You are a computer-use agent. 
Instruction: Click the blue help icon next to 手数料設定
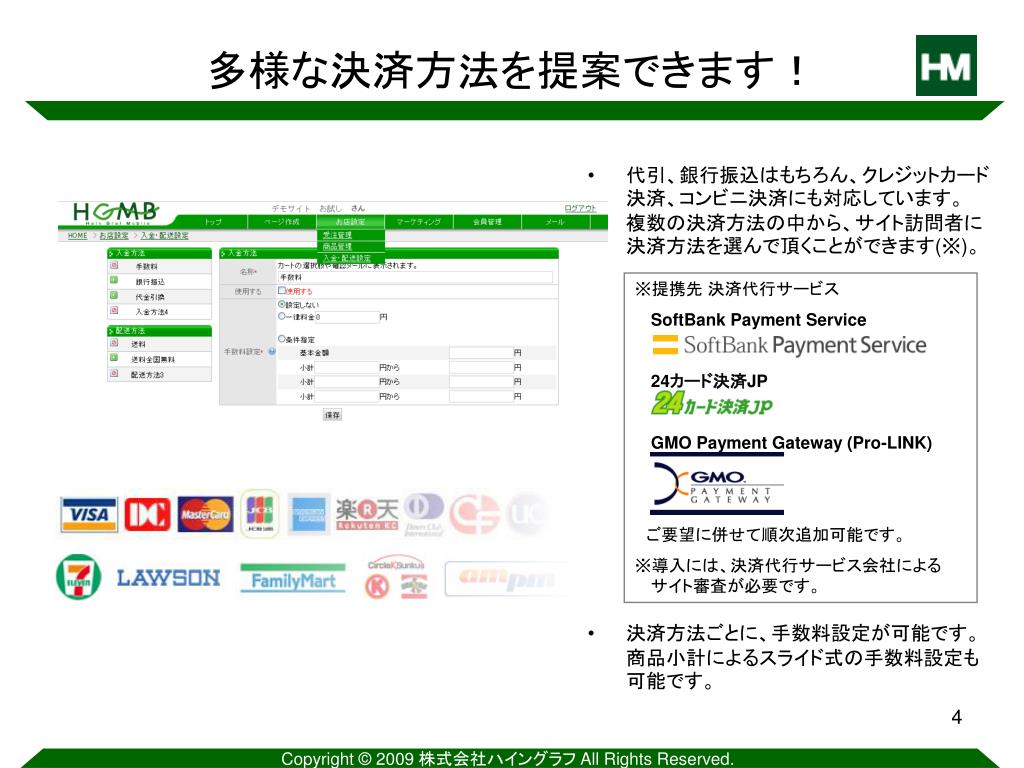[272, 351]
